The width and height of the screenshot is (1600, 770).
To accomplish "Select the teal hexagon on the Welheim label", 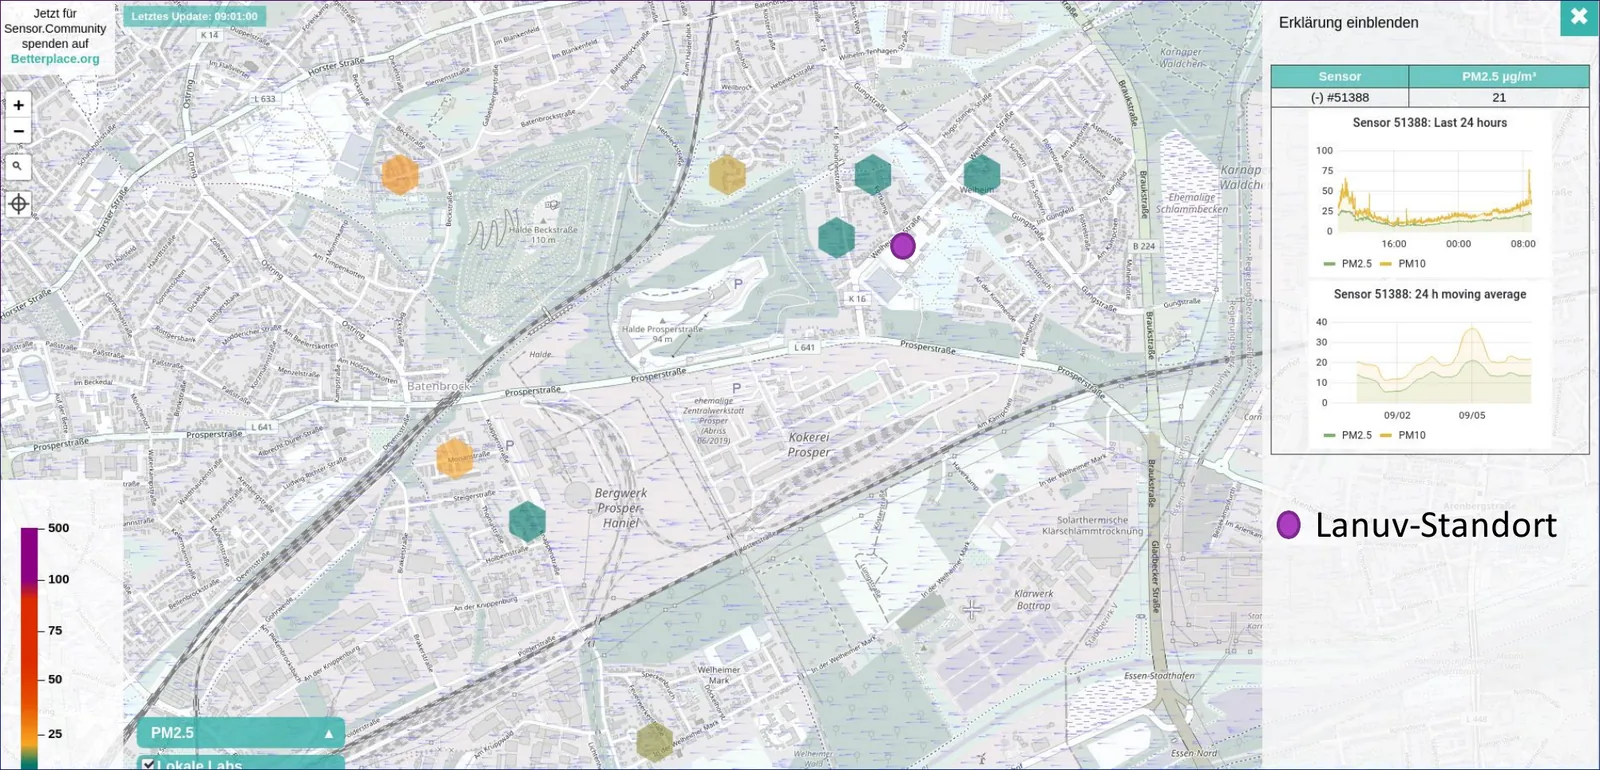I will (x=982, y=174).
